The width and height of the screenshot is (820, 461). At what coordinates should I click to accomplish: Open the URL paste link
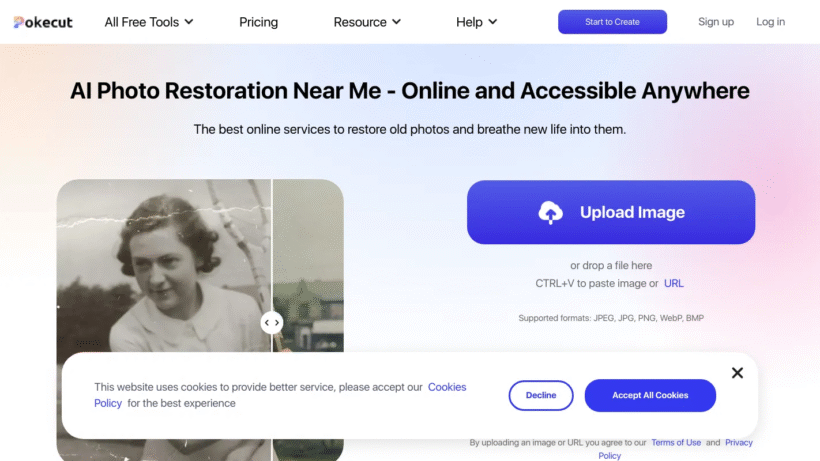(x=674, y=283)
